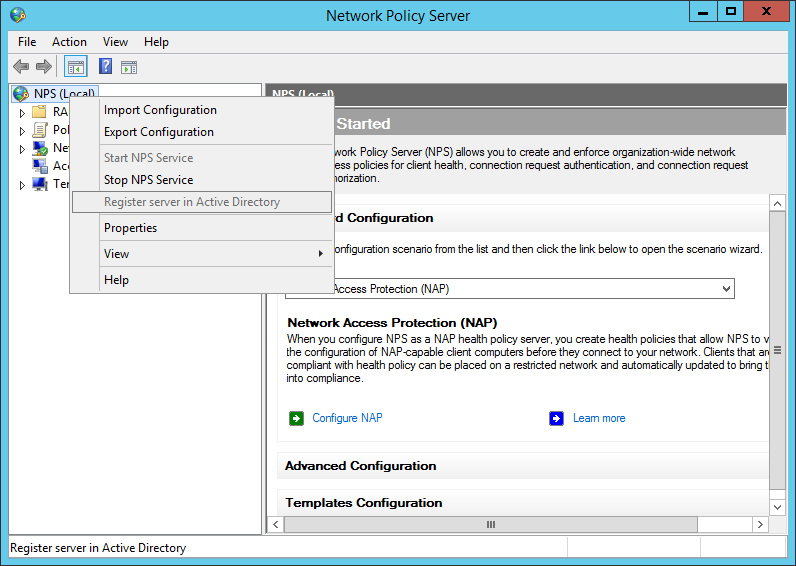796x566 pixels.
Task: Click the Network Policy Server title bar icon
Action: click(18, 15)
